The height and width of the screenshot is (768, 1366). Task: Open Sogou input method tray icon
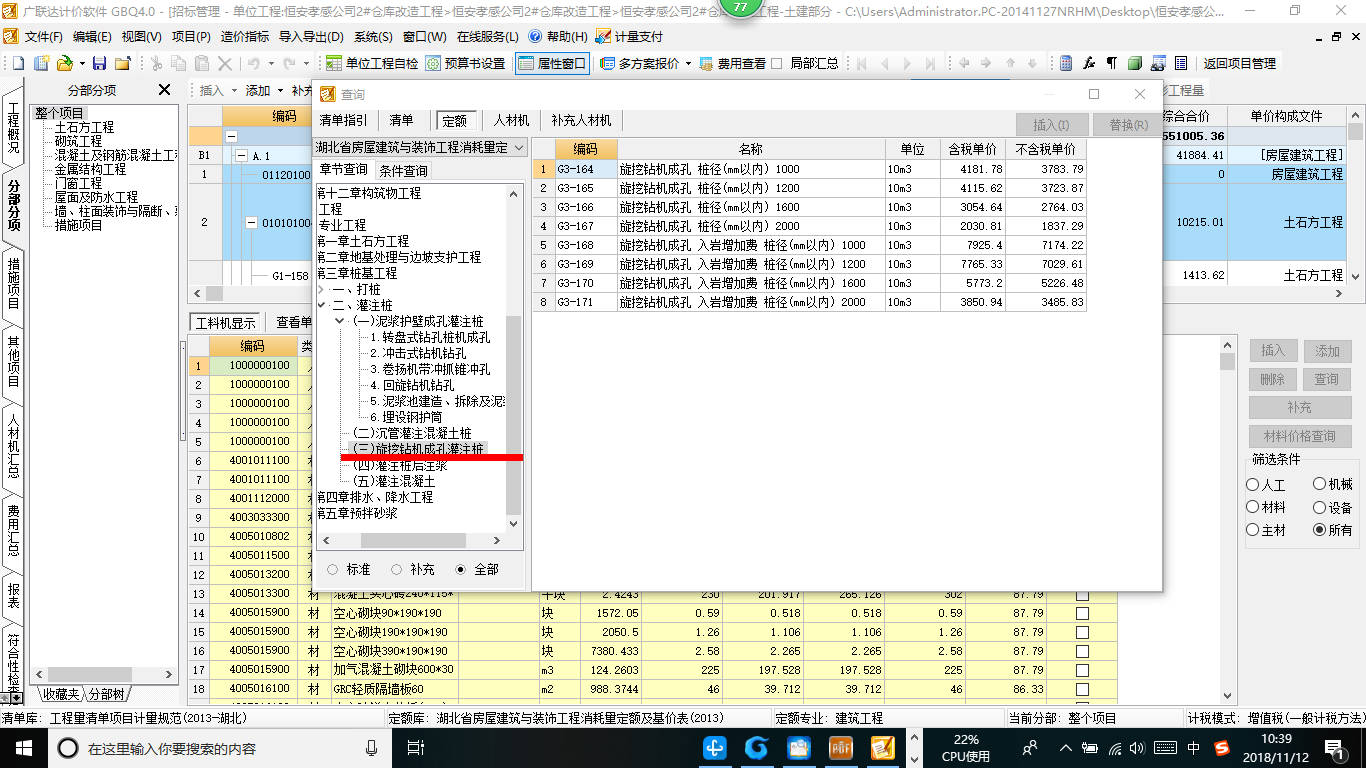coord(1222,748)
